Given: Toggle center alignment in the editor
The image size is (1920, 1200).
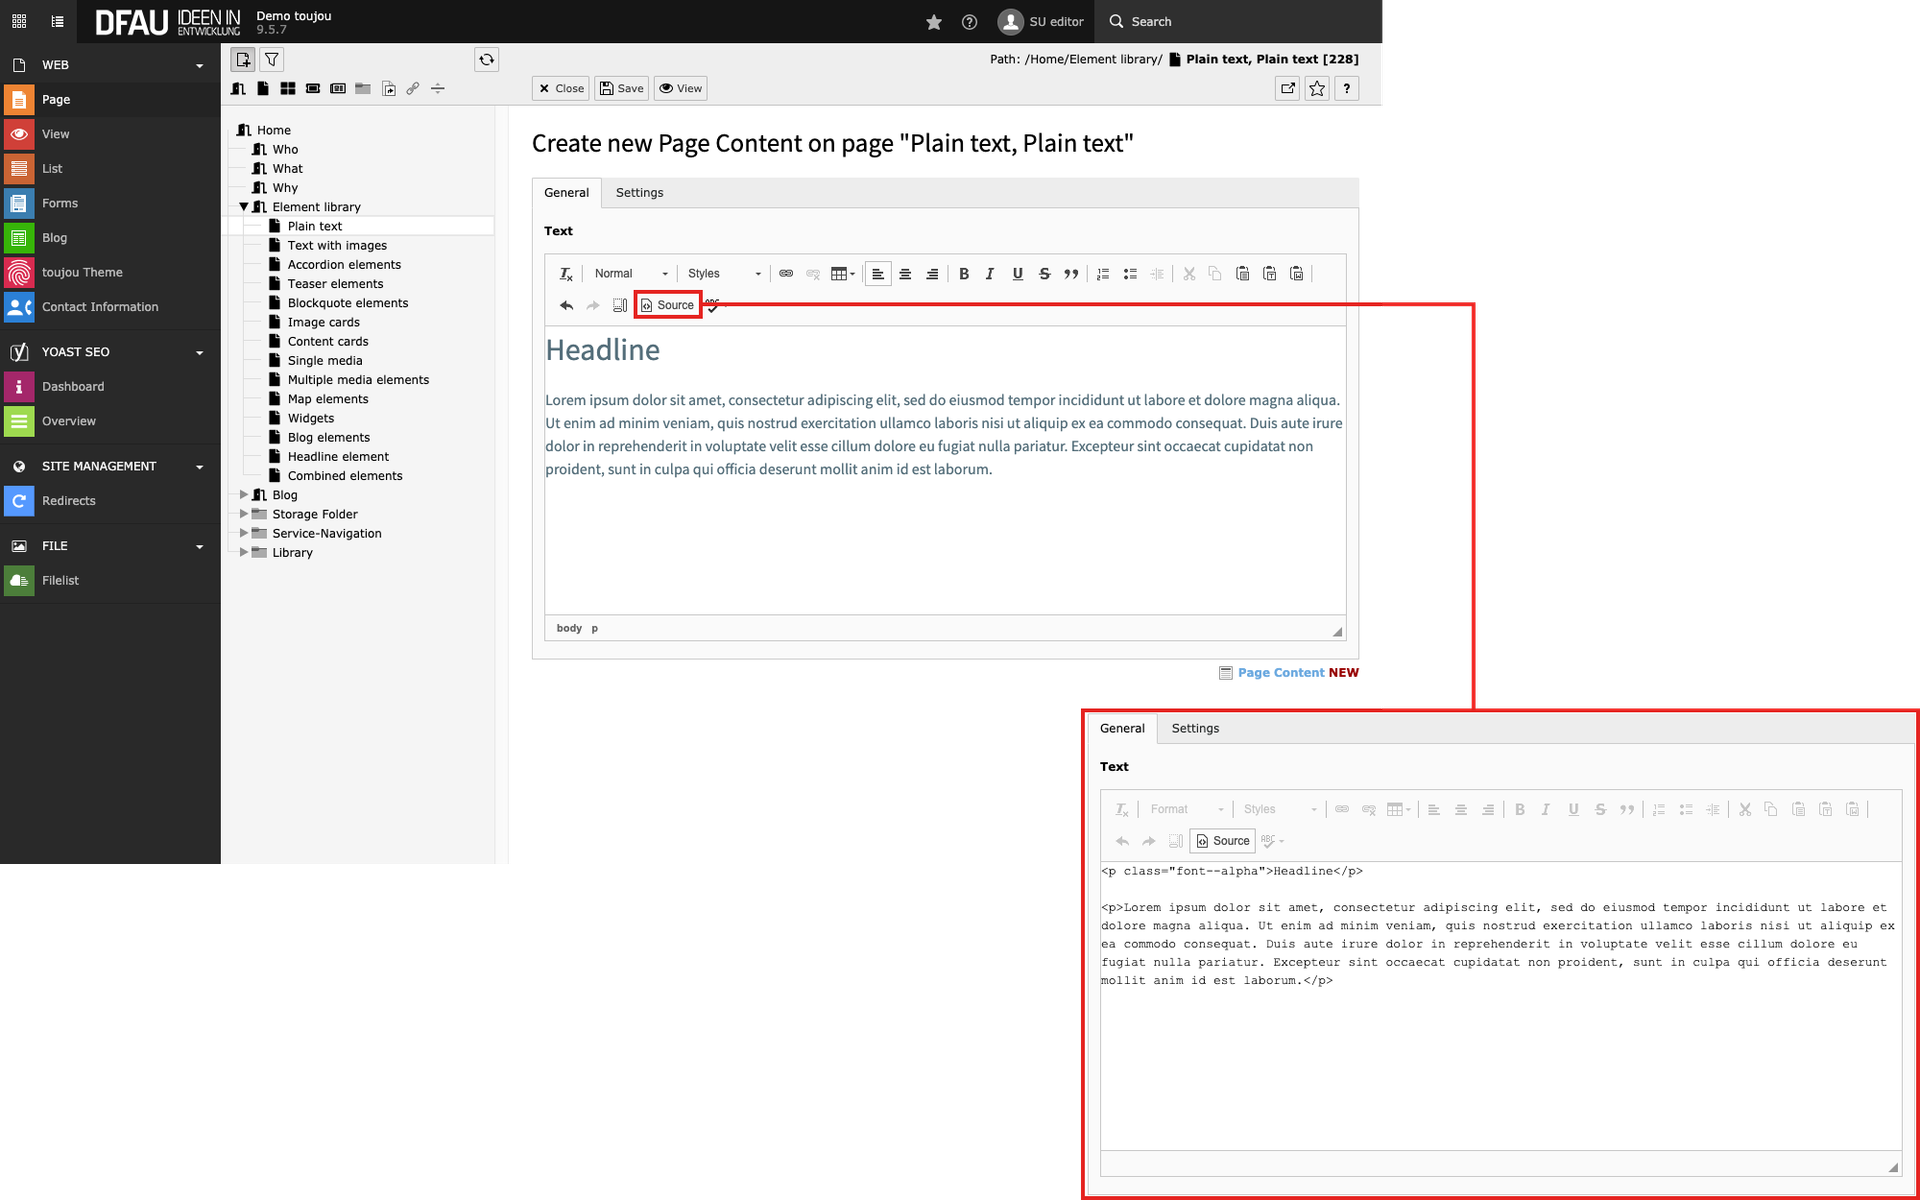Looking at the screenshot, I should pos(905,274).
